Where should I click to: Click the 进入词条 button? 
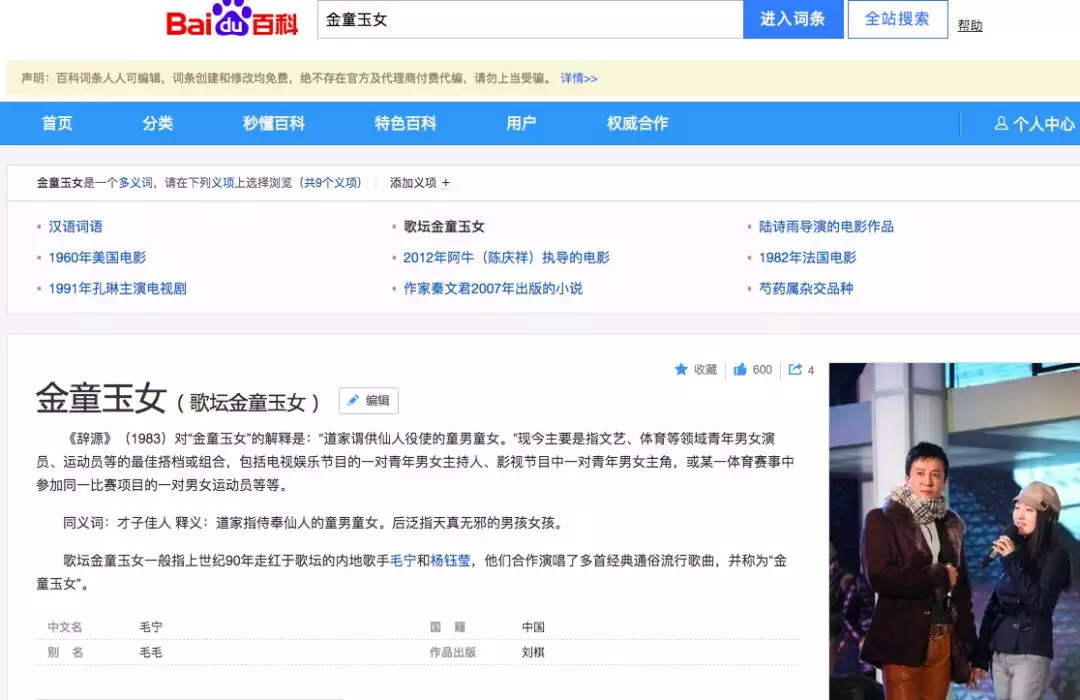(793, 20)
